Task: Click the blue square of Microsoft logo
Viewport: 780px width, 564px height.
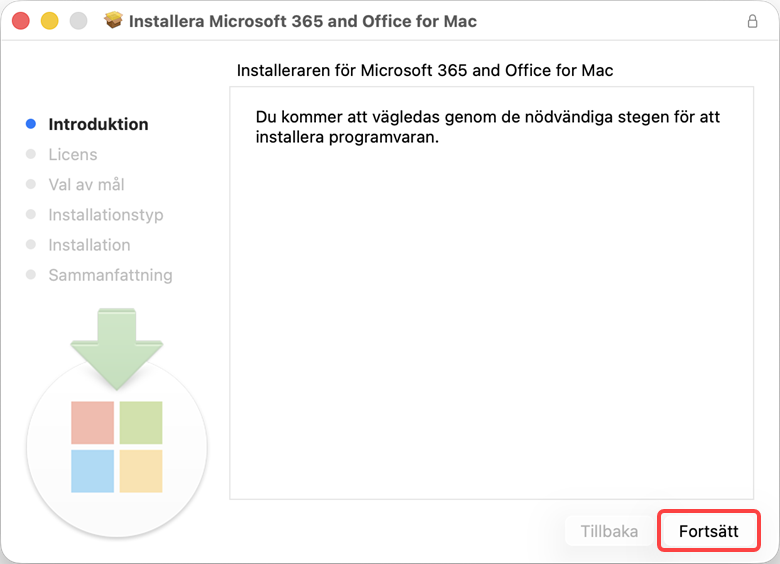Action: point(92,471)
